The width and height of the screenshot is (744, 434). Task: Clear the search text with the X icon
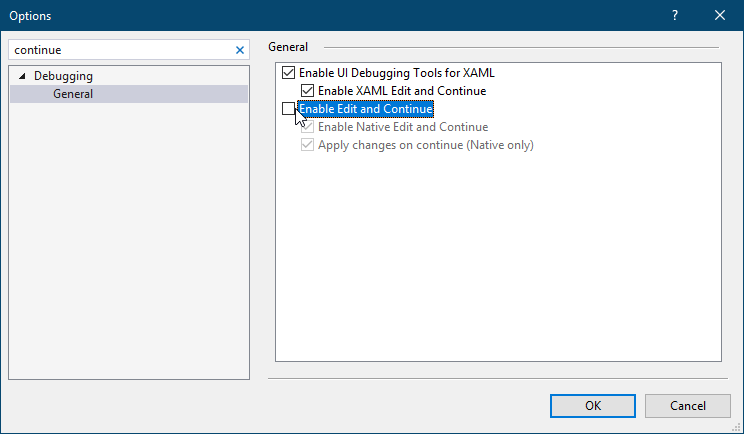click(x=239, y=49)
